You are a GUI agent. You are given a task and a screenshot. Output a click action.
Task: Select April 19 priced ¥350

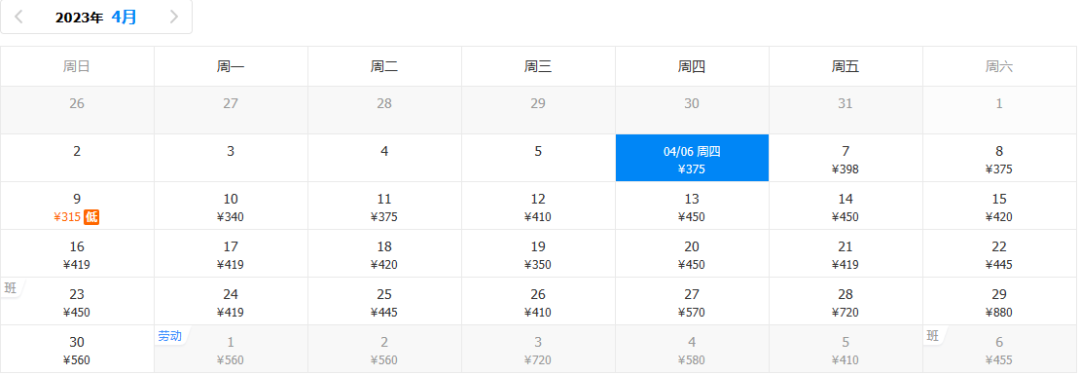pos(538,253)
